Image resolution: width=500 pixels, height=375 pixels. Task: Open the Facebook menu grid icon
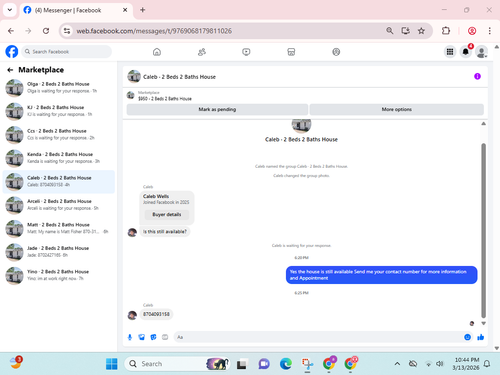point(450,52)
